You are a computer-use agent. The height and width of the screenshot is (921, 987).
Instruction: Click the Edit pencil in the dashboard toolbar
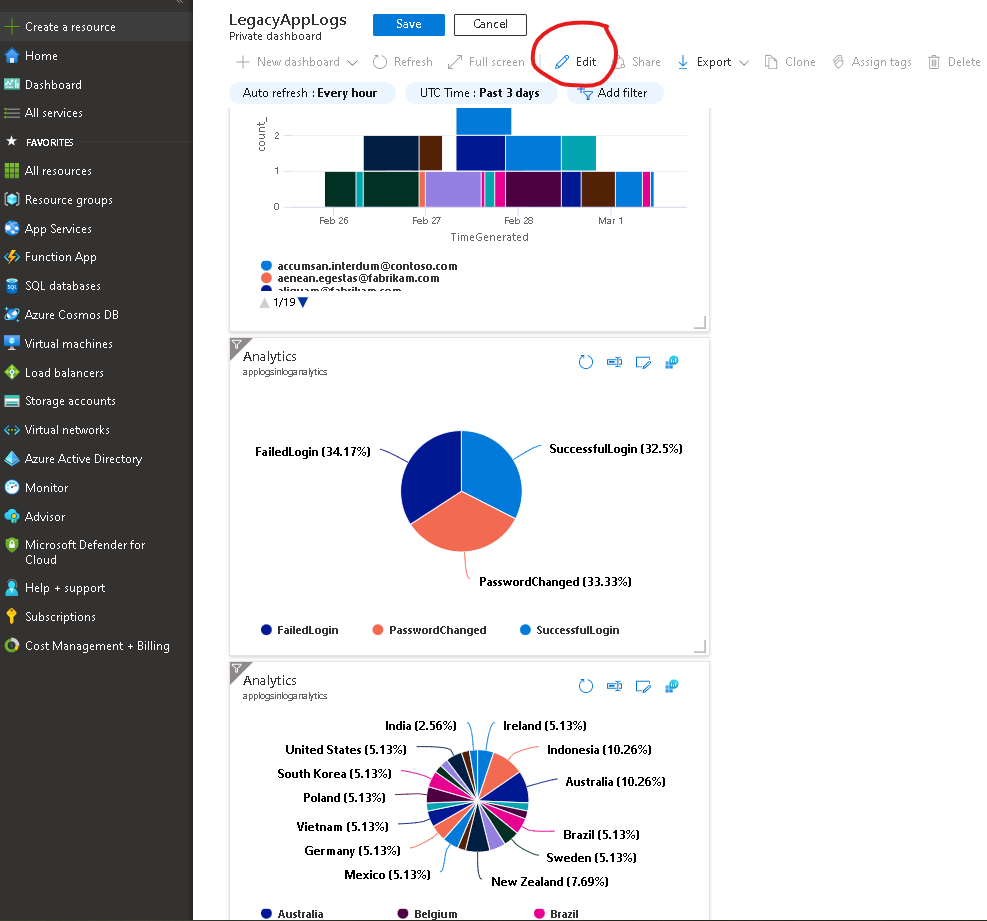562,62
